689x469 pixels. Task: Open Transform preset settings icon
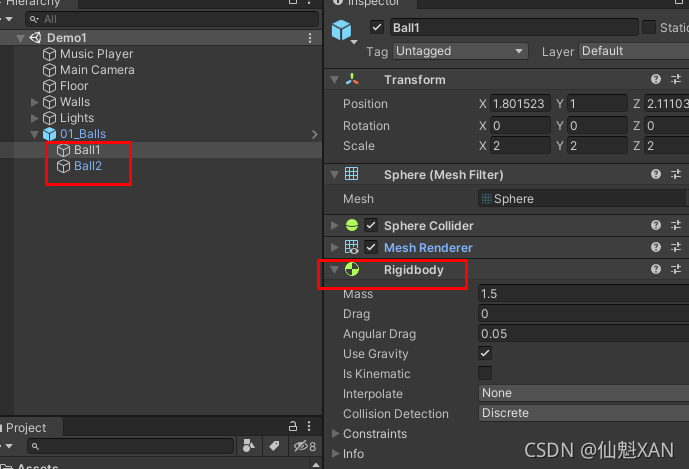676,79
